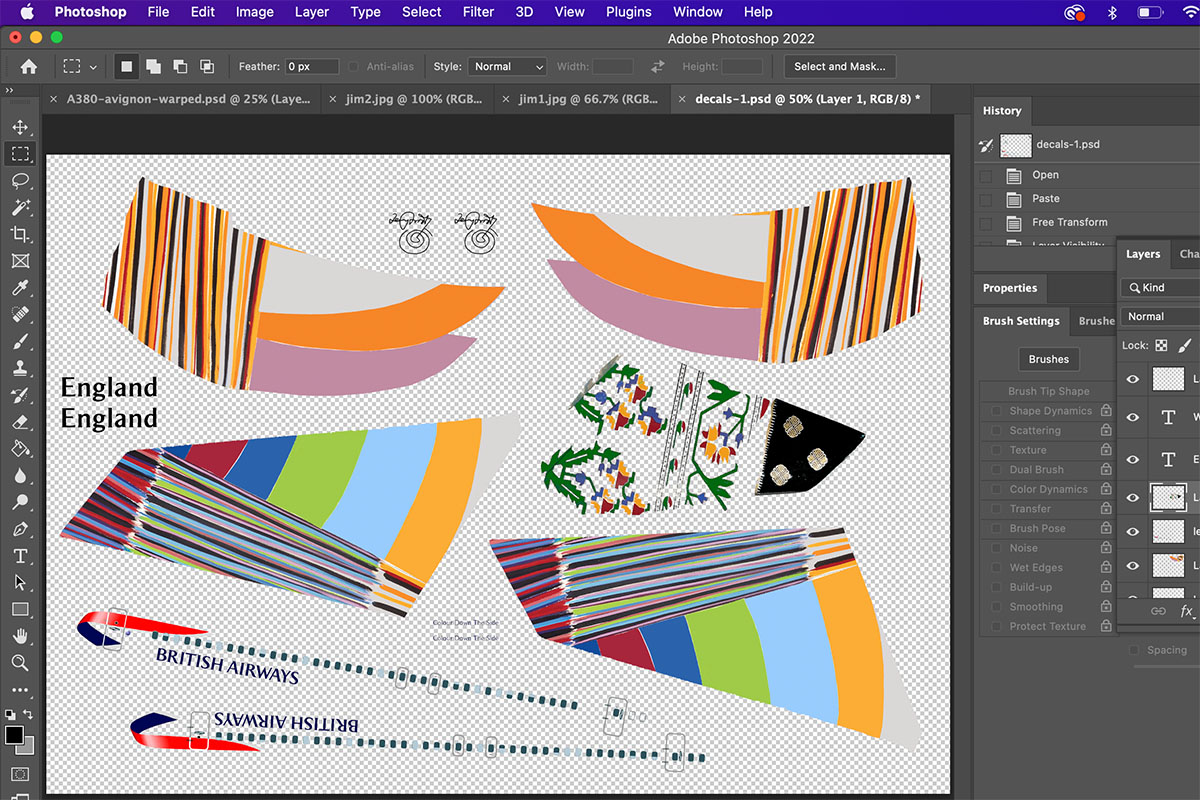Hide the topmost layer with eye icon
1200x800 pixels.
click(1133, 379)
